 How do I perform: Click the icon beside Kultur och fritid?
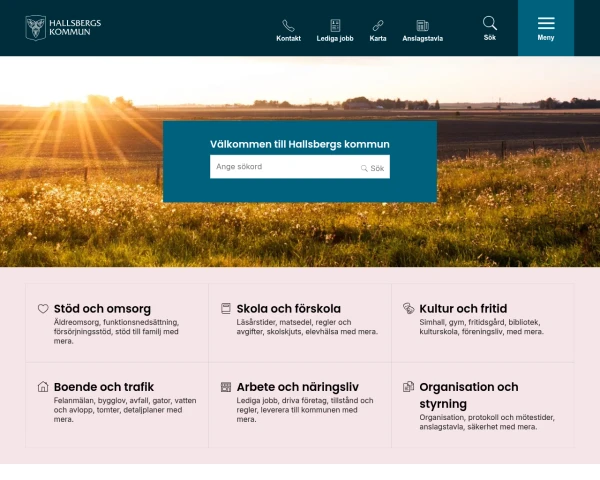pyautogui.click(x=409, y=308)
